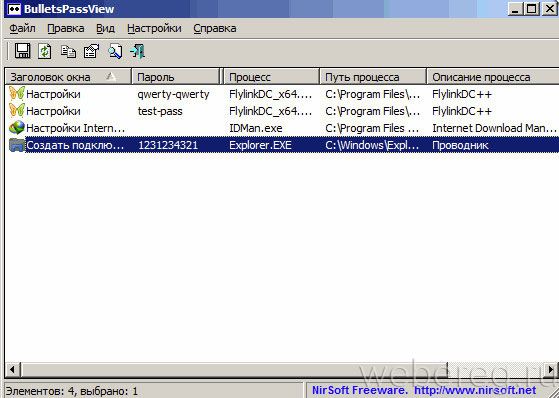Click the Find magnifier toolbar icon
The height and width of the screenshot is (398, 559).
coord(115,51)
